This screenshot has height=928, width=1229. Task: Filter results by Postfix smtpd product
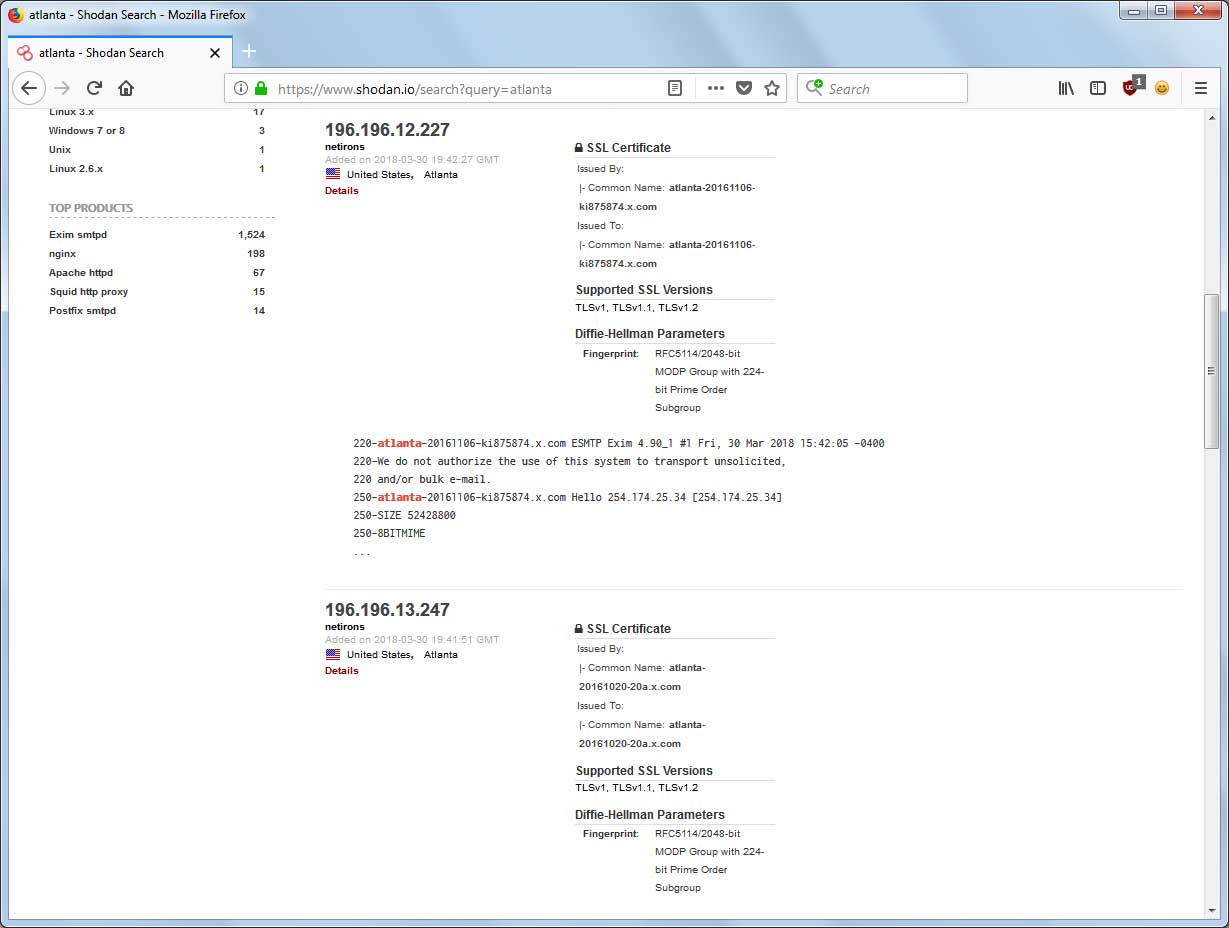(x=82, y=310)
